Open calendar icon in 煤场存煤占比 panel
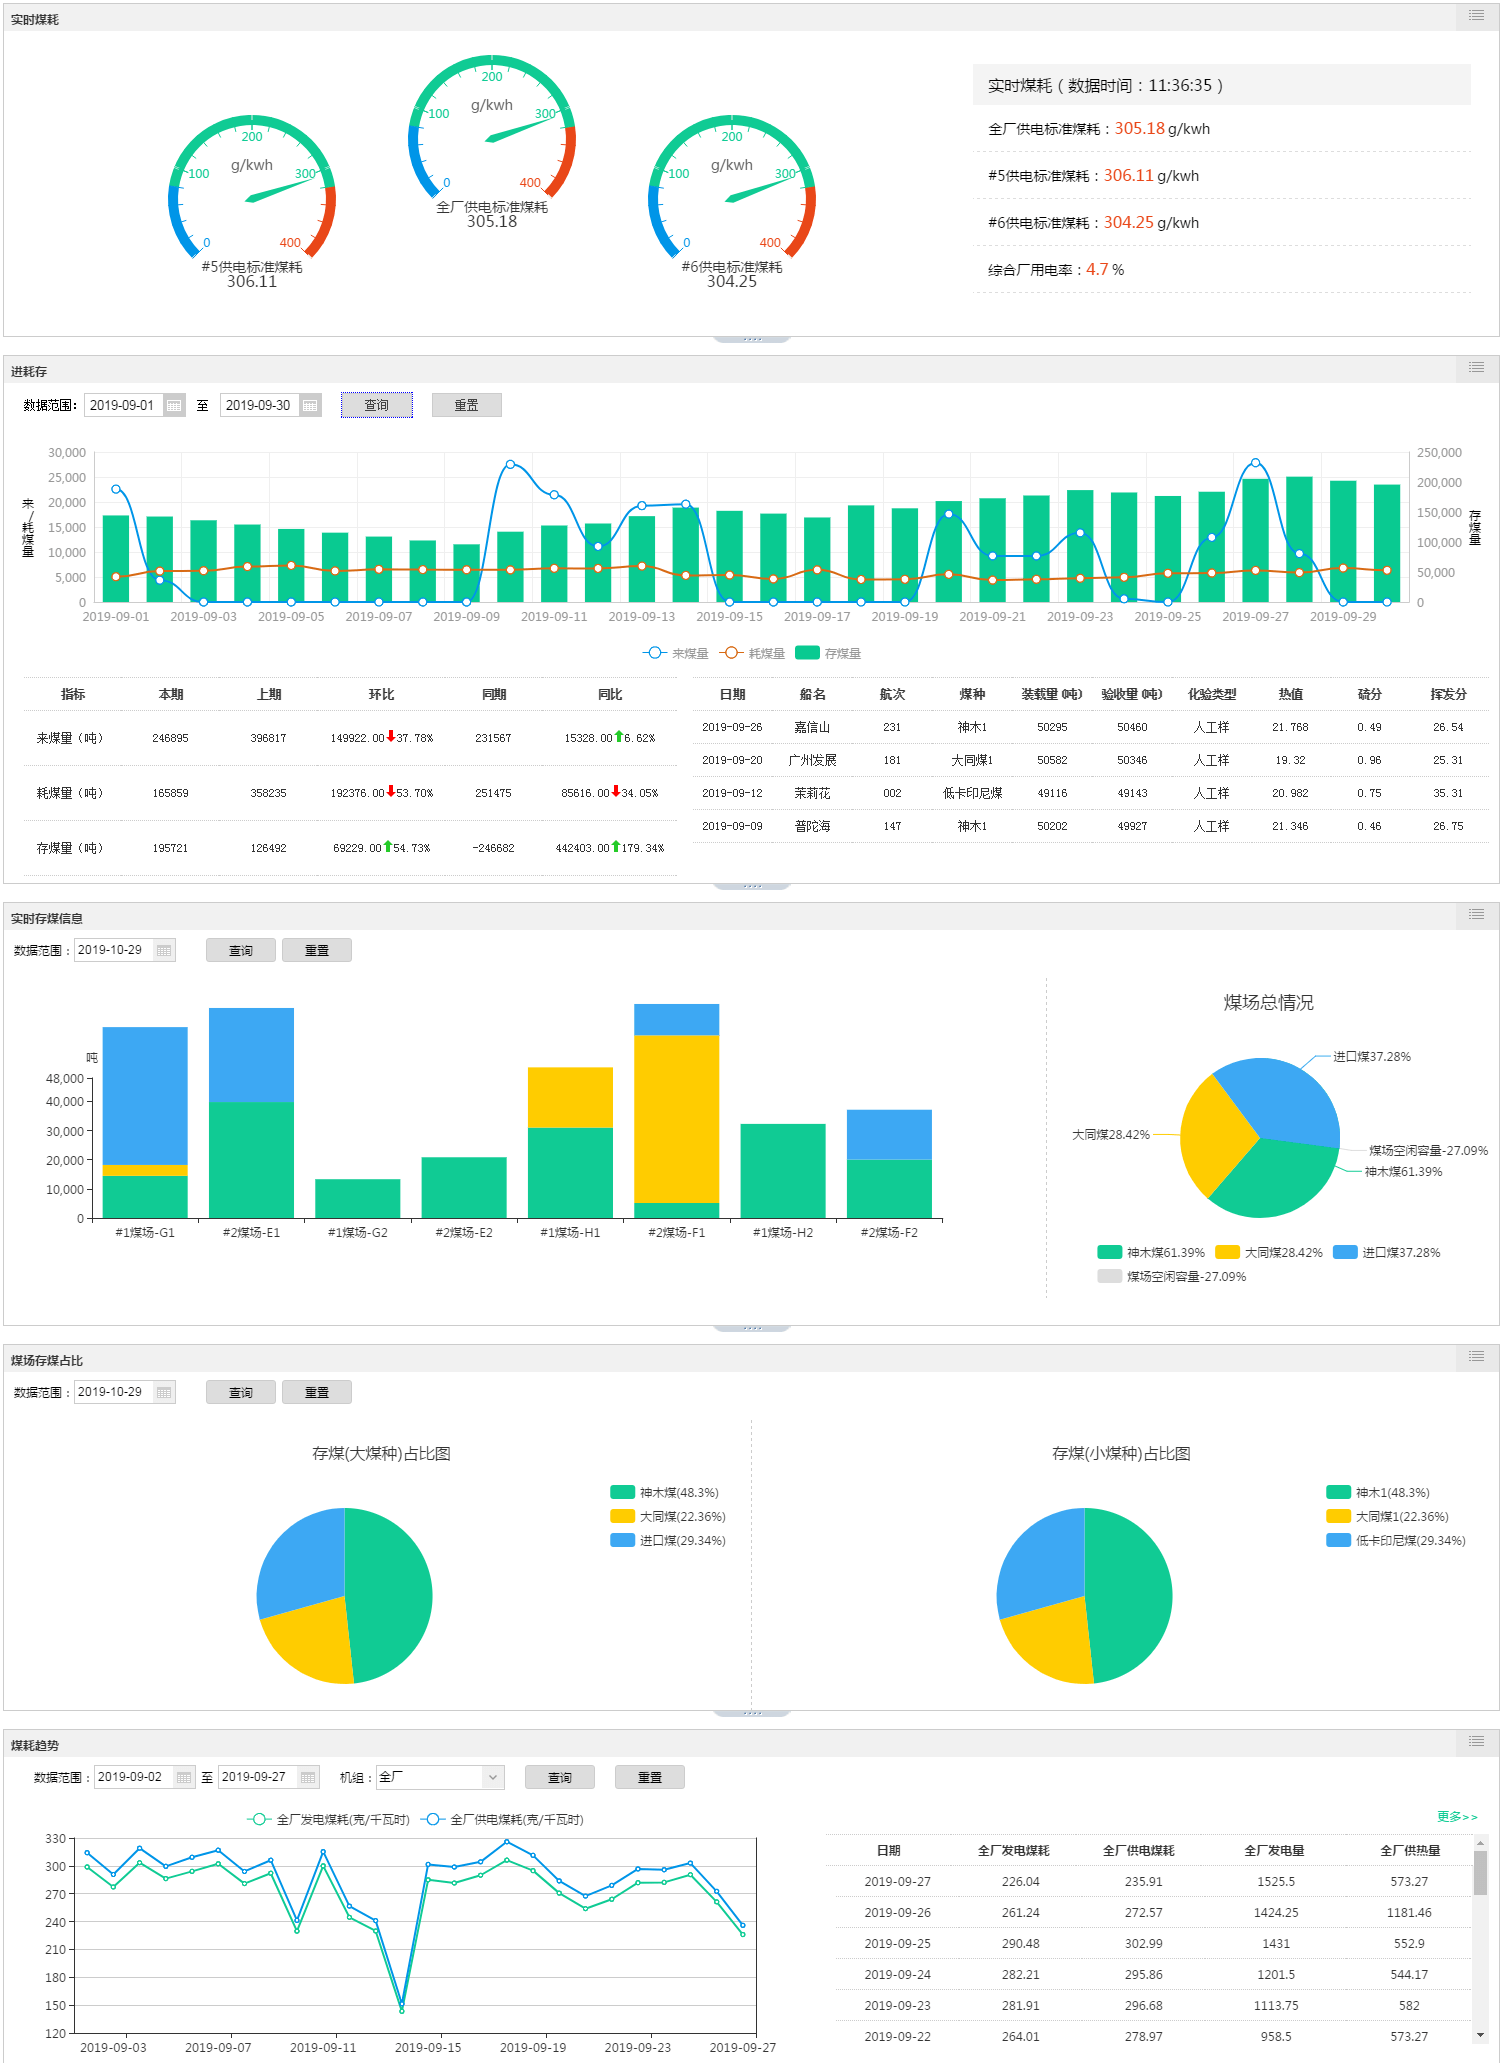1504x2064 pixels. tap(164, 1393)
